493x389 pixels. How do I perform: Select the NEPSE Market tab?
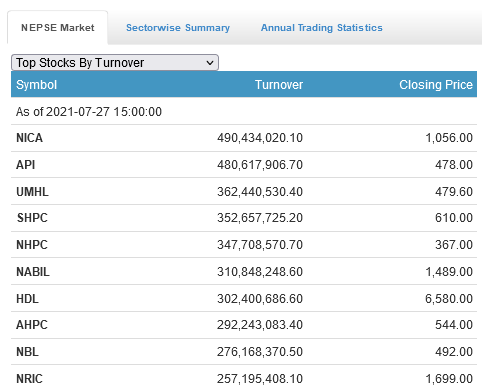(58, 28)
